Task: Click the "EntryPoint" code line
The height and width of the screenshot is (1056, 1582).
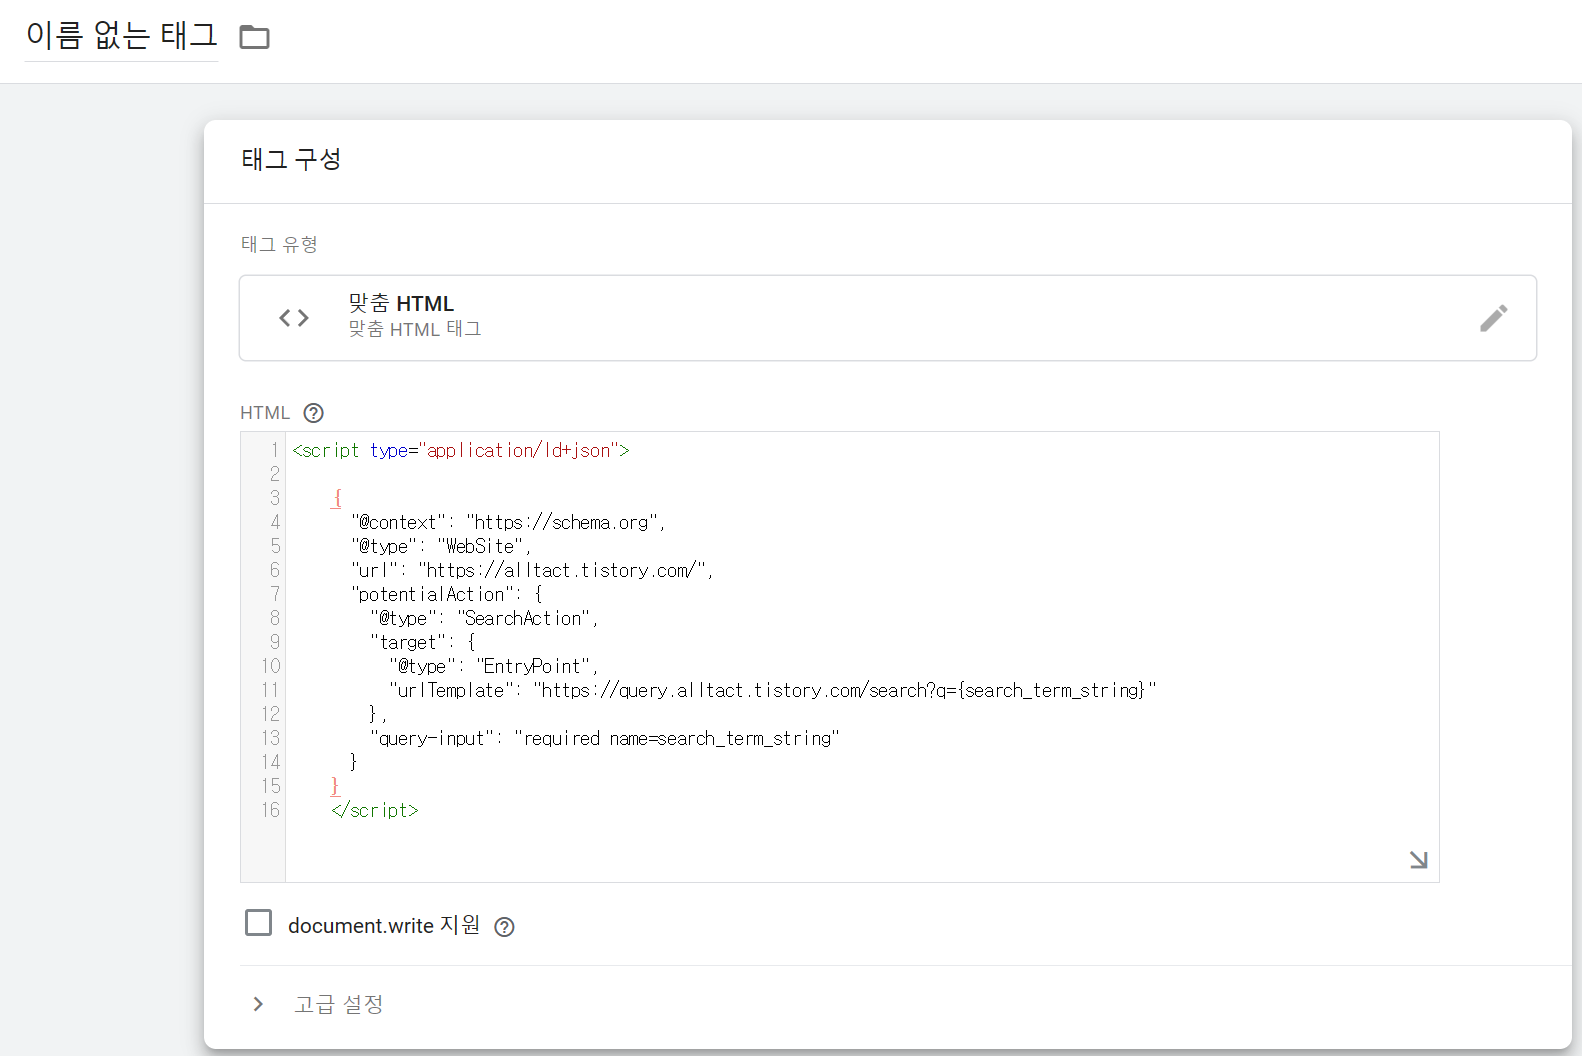Action: pyautogui.click(x=494, y=667)
